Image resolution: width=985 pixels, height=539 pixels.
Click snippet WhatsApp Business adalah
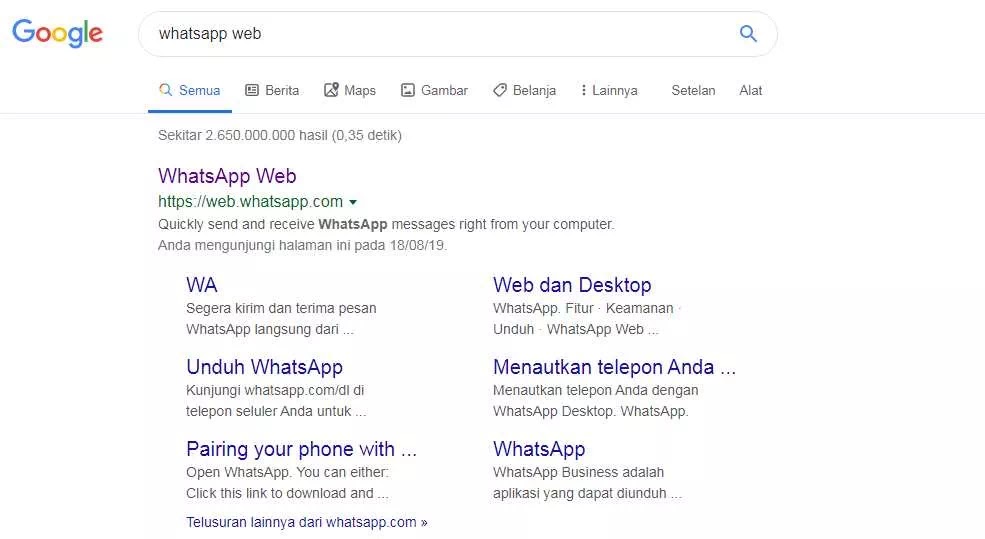coord(578,472)
